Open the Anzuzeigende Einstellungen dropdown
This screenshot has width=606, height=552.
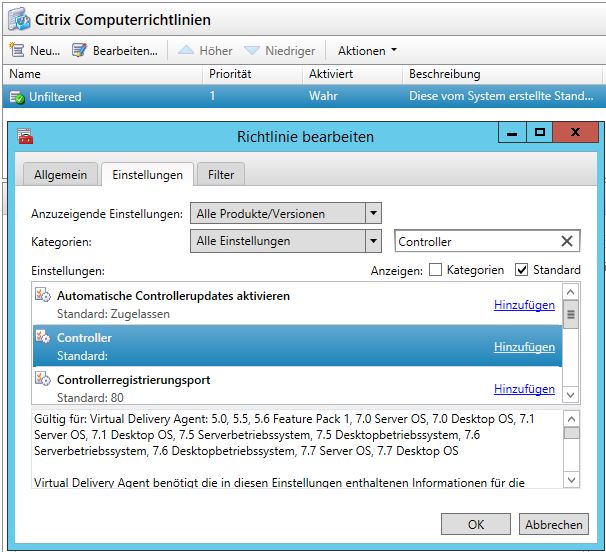373,213
